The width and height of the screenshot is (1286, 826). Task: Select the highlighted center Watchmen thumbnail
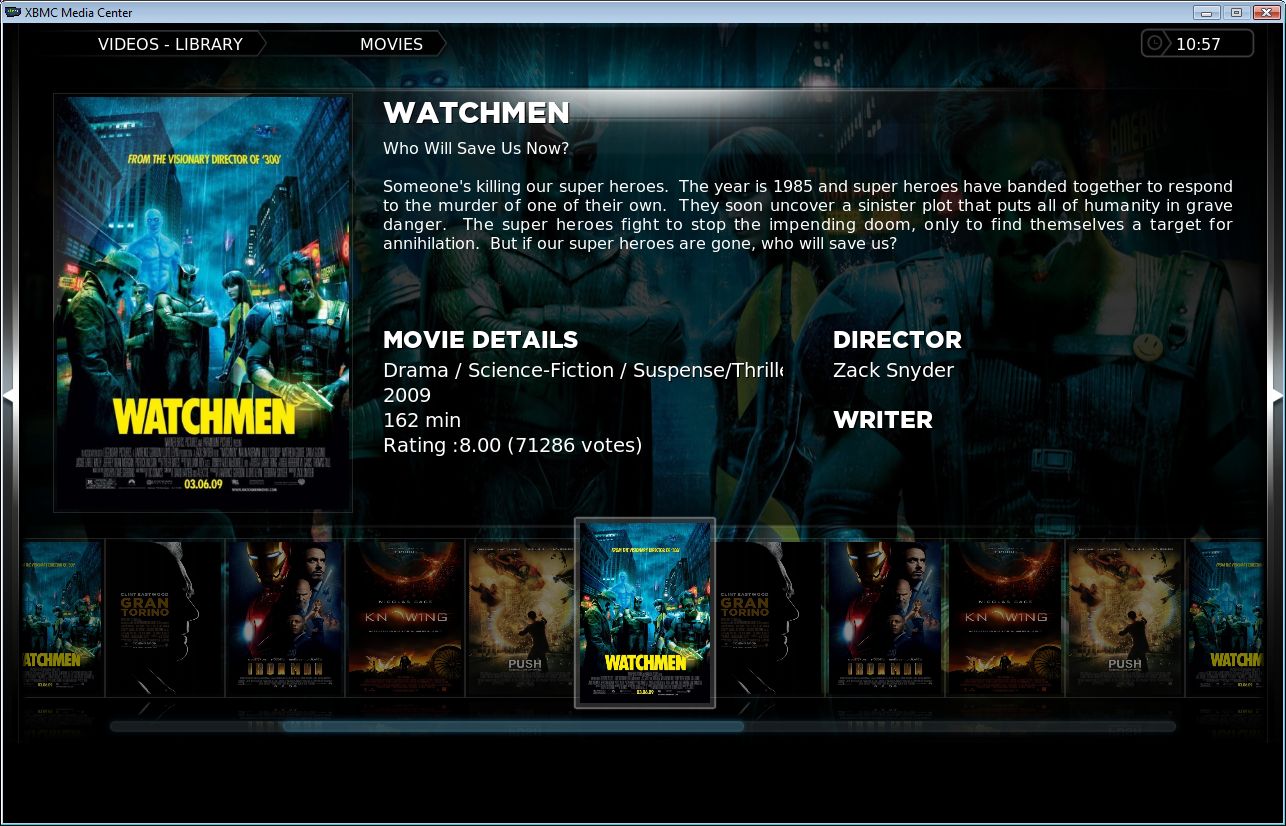pyautogui.click(x=645, y=612)
